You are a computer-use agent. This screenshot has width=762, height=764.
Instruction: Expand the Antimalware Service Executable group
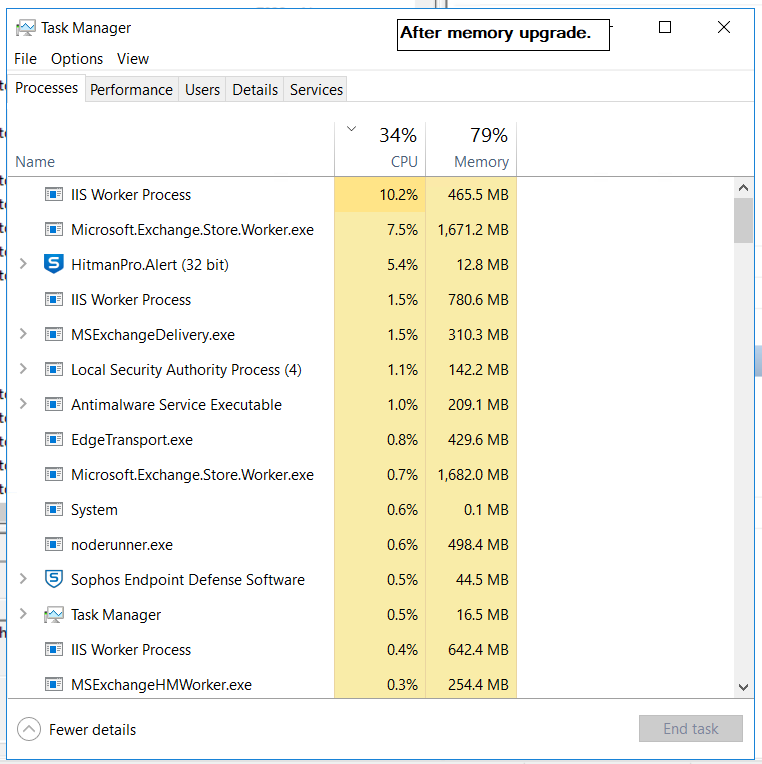pos(23,404)
